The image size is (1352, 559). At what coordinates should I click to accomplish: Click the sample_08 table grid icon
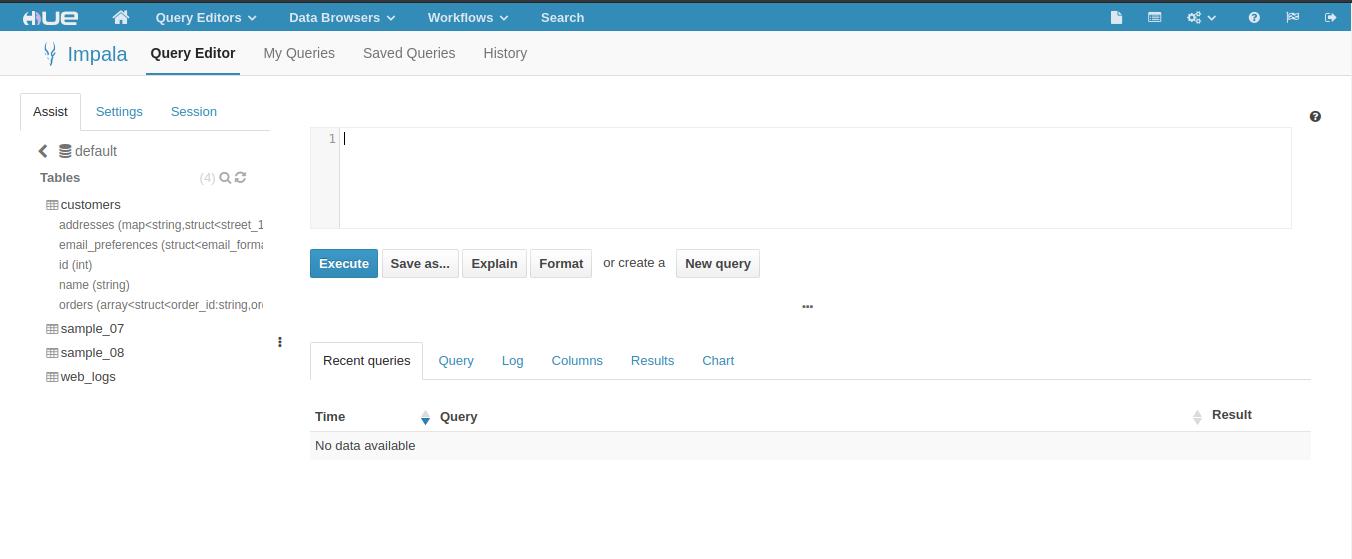tap(52, 353)
